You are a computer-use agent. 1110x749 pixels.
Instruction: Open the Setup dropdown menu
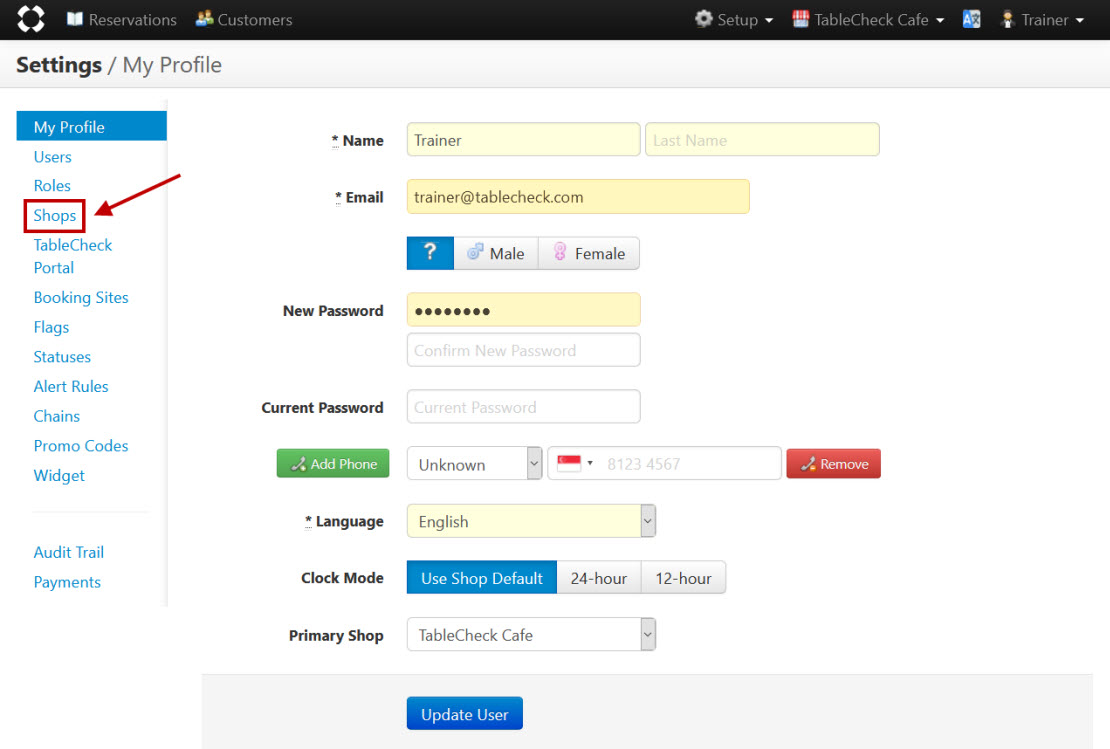pos(734,20)
